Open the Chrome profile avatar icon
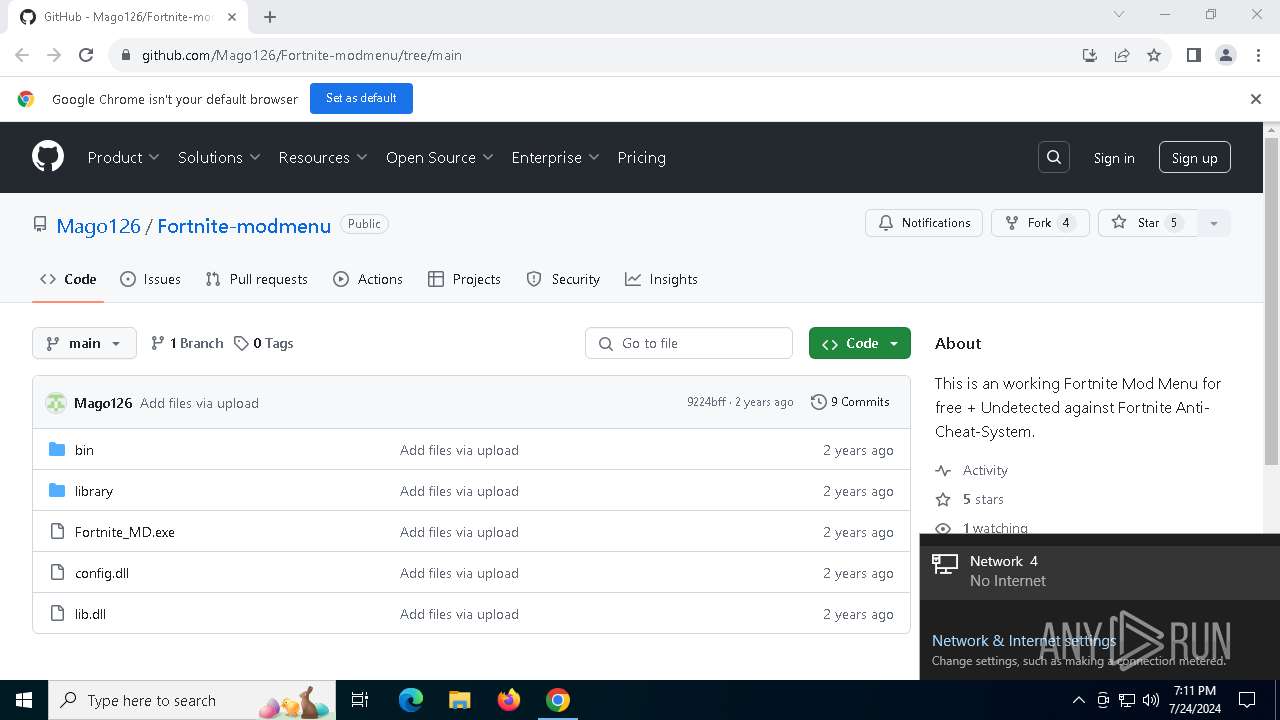This screenshot has width=1280, height=720. (1226, 55)
